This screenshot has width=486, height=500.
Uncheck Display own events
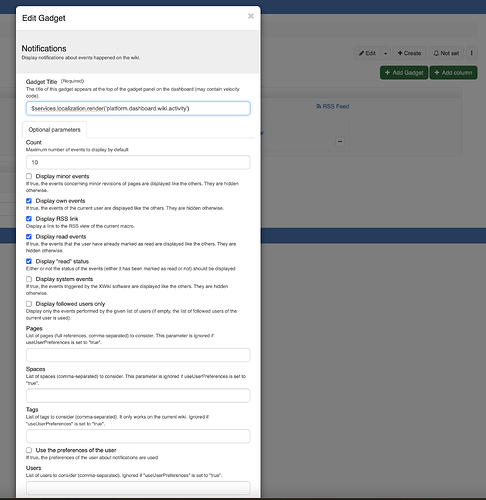pos(29,201)
